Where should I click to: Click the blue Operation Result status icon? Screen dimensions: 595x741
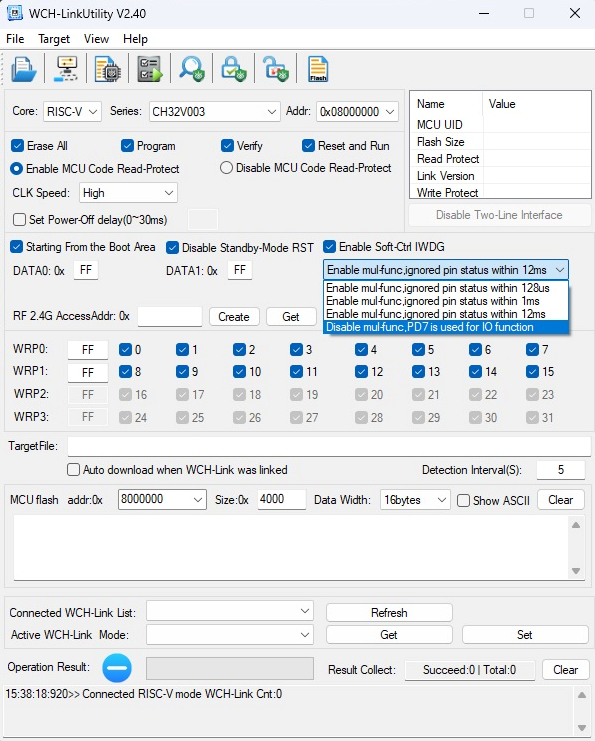click(117, 668)
